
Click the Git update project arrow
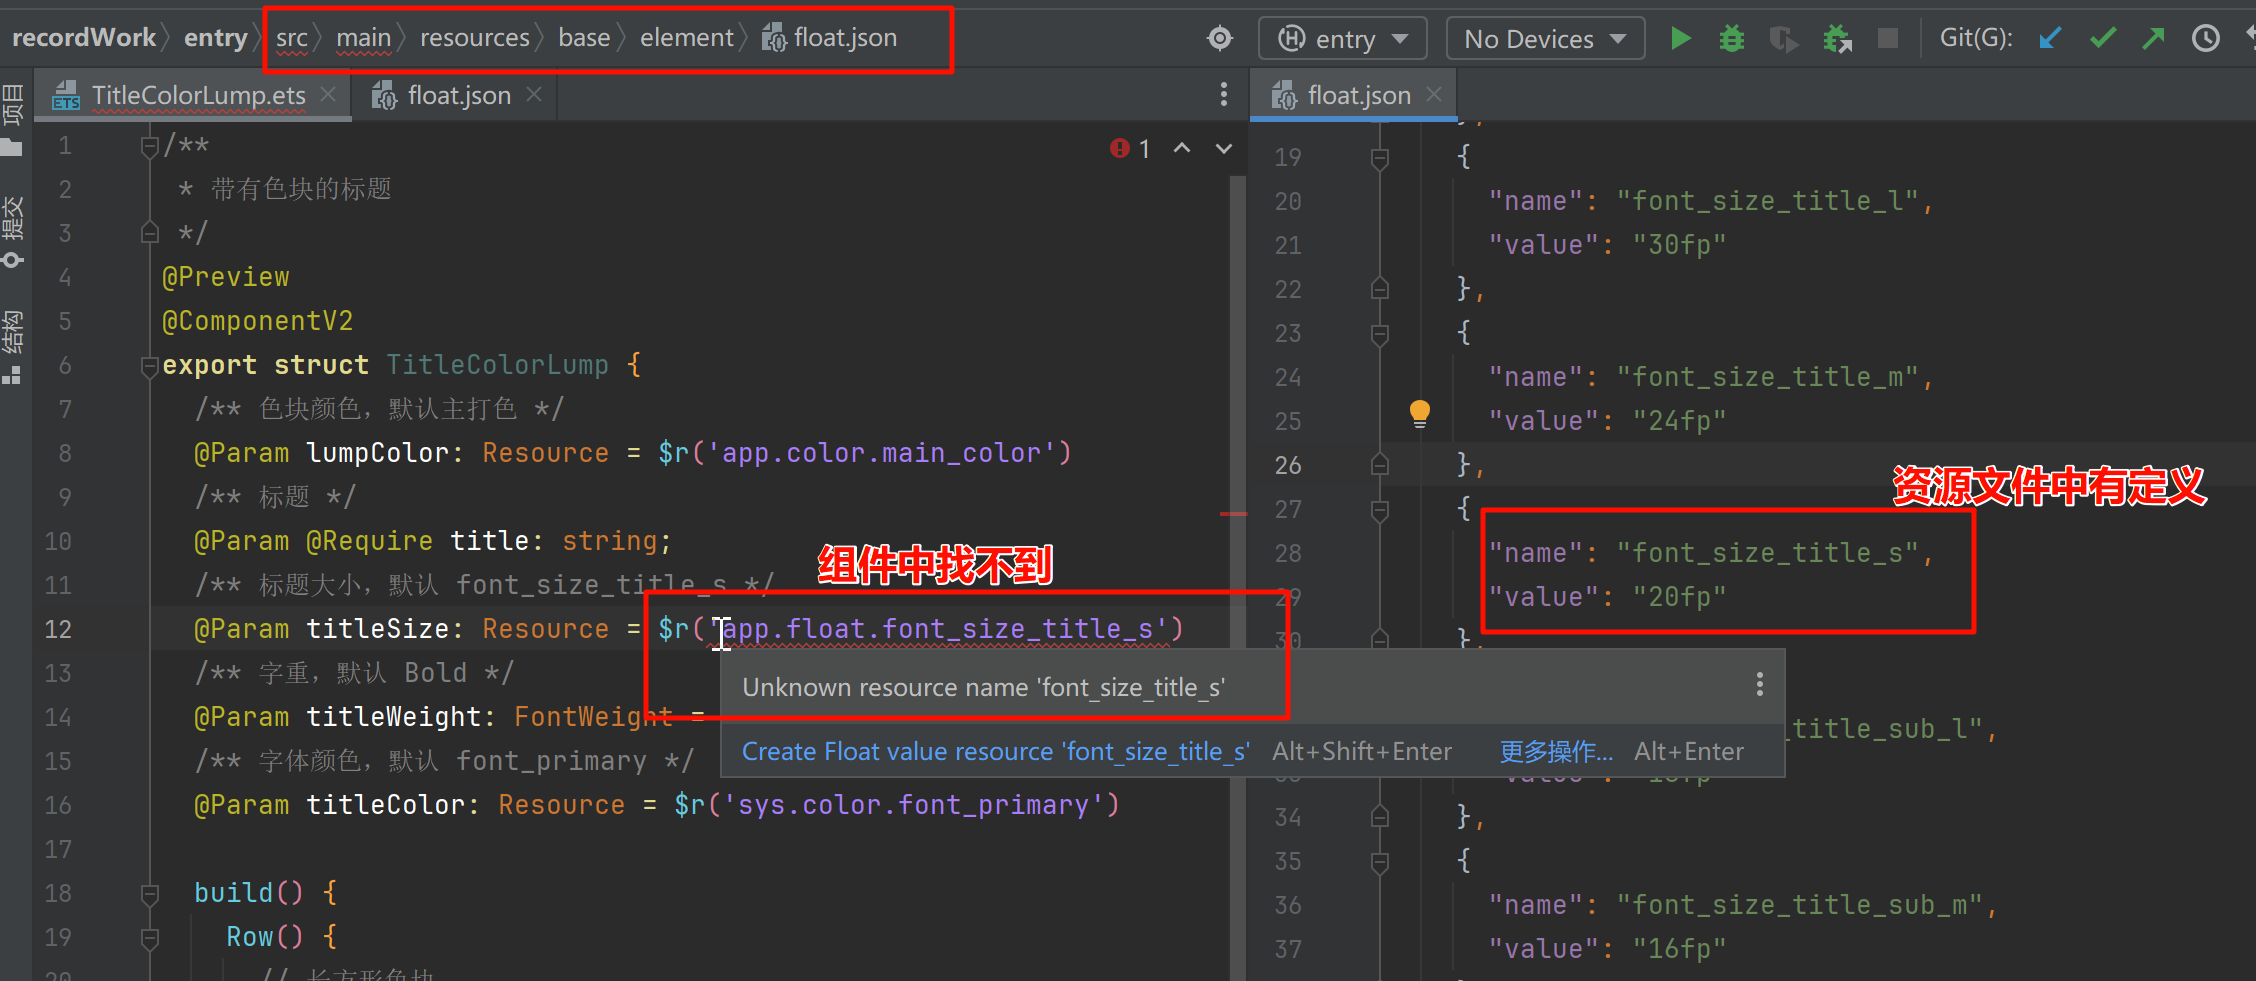(x=2050, y=39)
